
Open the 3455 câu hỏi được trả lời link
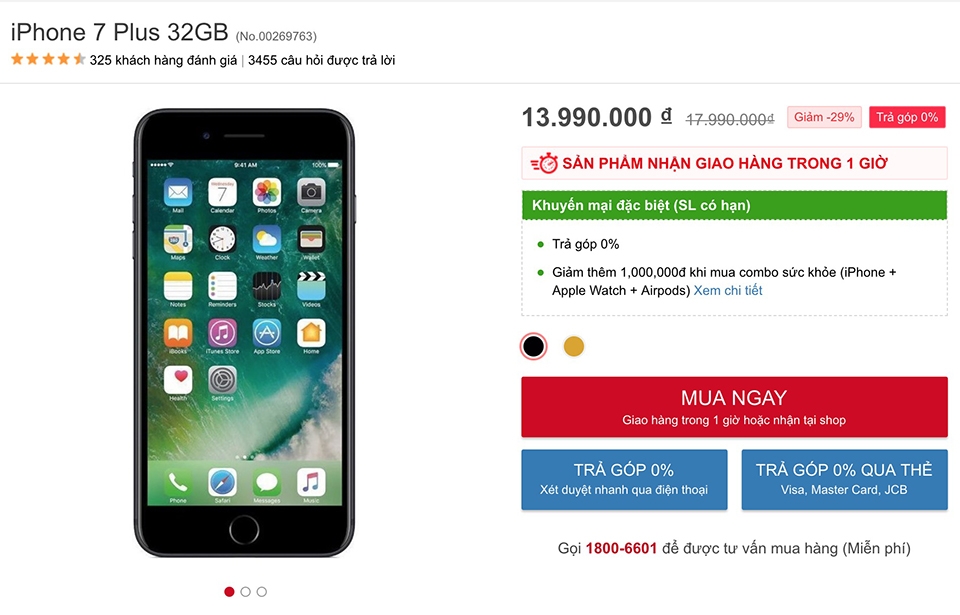click(321, 60)
